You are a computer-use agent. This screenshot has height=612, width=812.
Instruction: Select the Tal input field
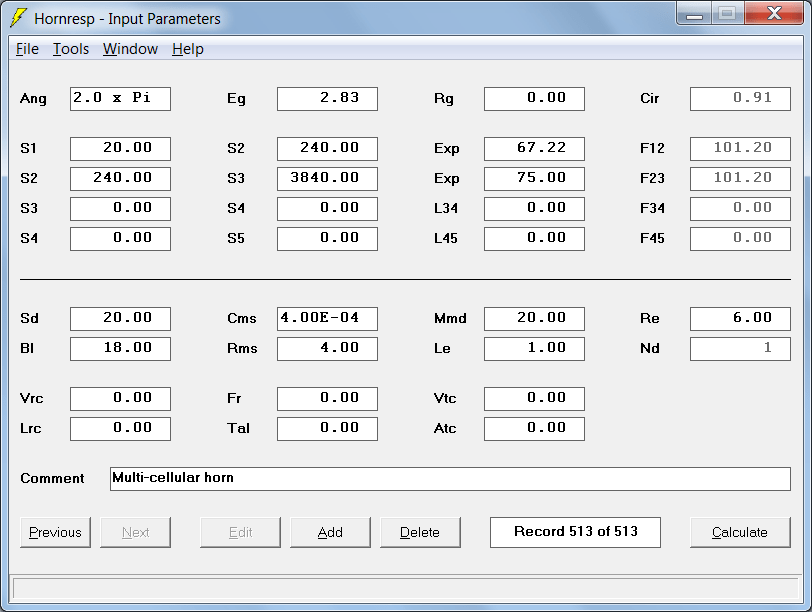[327, 429]
